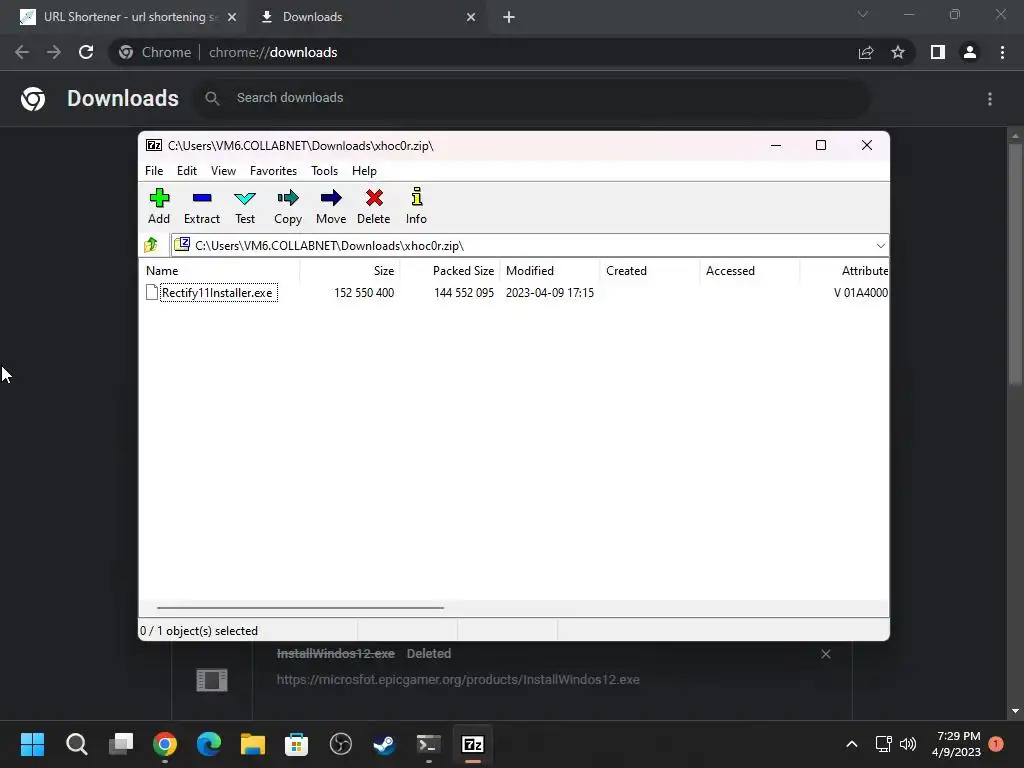Screen dimensions: 1024x768
Task: Open the Downloads page more actions menu
Action: (990, 99)
